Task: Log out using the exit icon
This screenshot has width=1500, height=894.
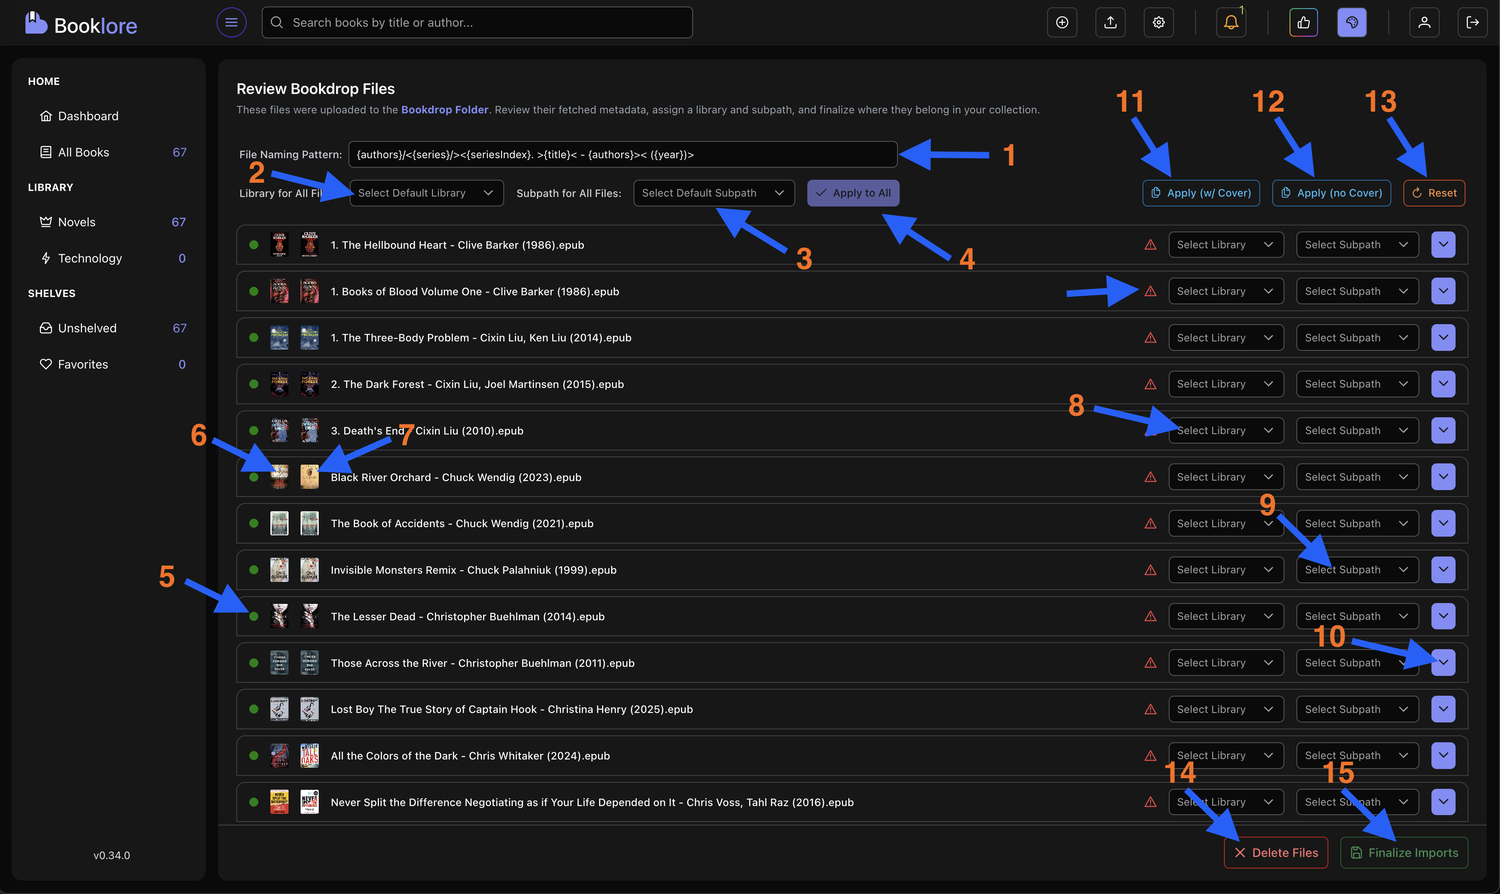Action: coord(1472,21)
